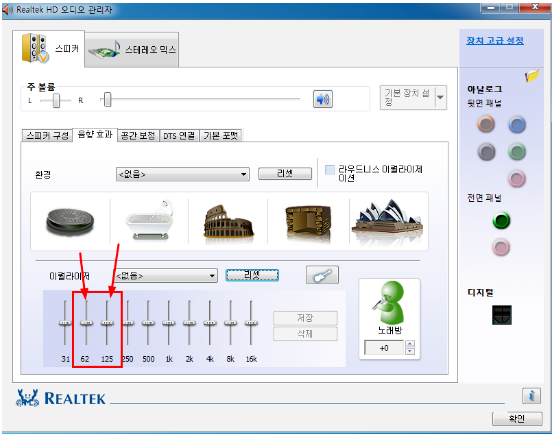
Task: Click the 삭제 delete button
Action: click(x=305, y=334)
